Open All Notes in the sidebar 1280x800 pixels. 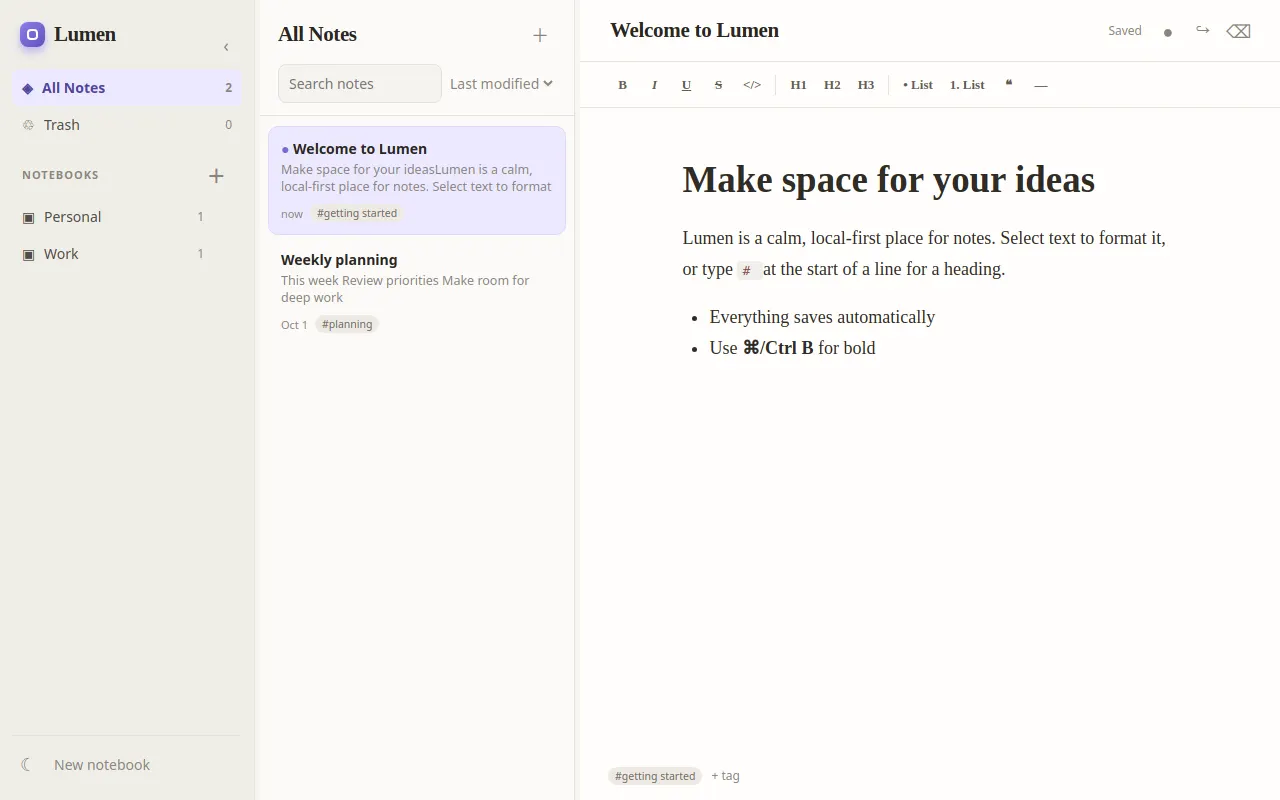click(x=127, y=88)
